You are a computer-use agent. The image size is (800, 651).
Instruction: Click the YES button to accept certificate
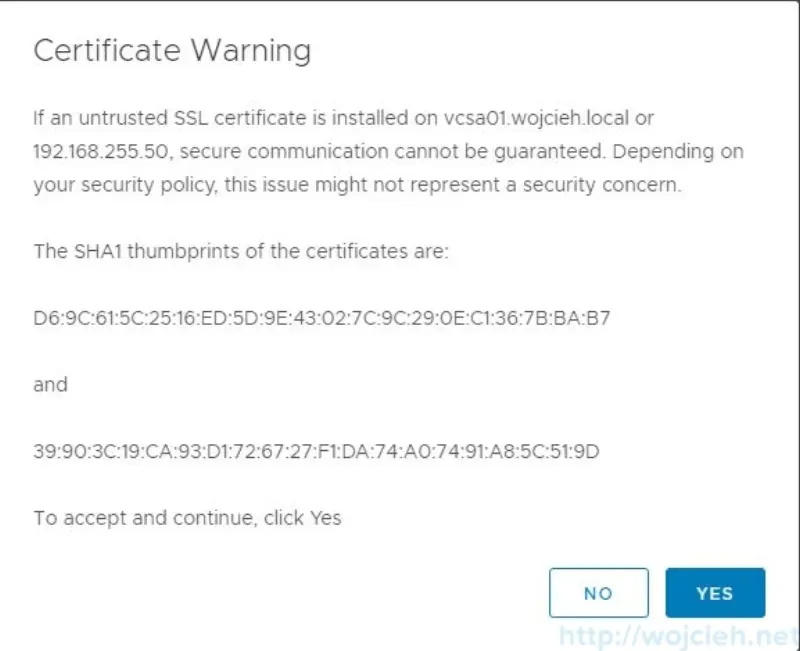[715, 592]
